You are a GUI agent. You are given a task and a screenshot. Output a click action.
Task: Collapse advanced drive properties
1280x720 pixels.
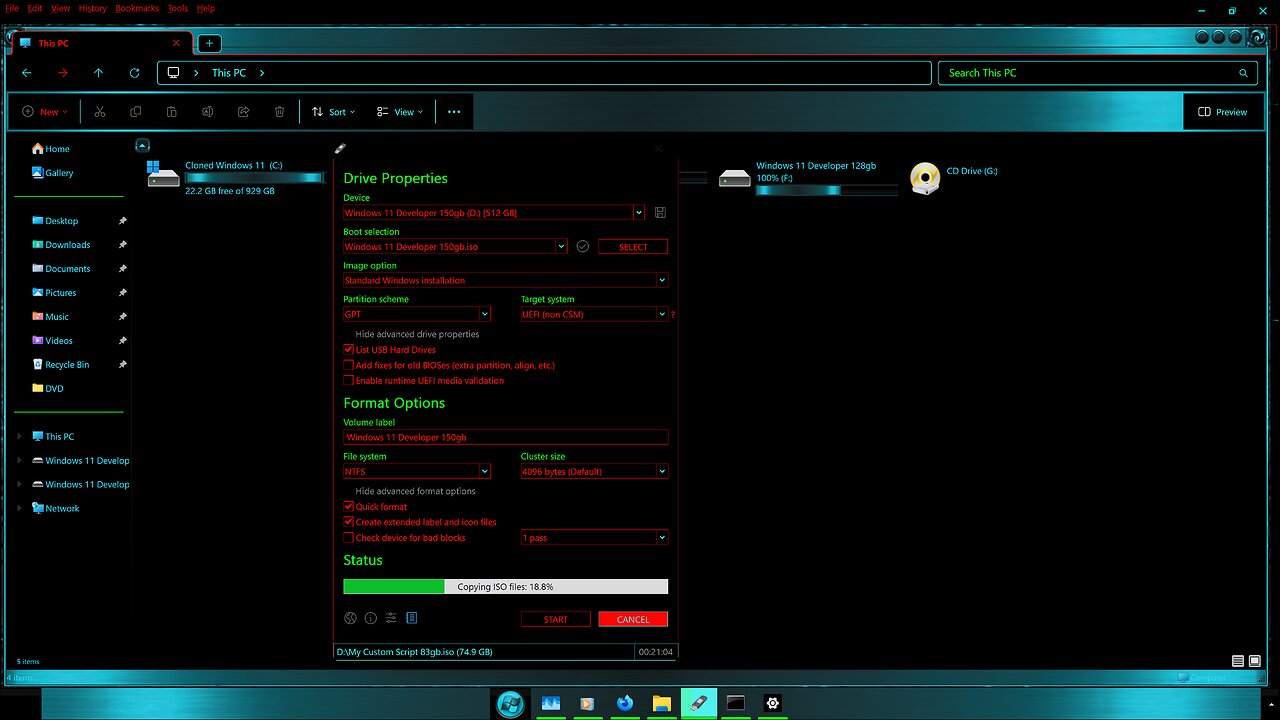417,334
